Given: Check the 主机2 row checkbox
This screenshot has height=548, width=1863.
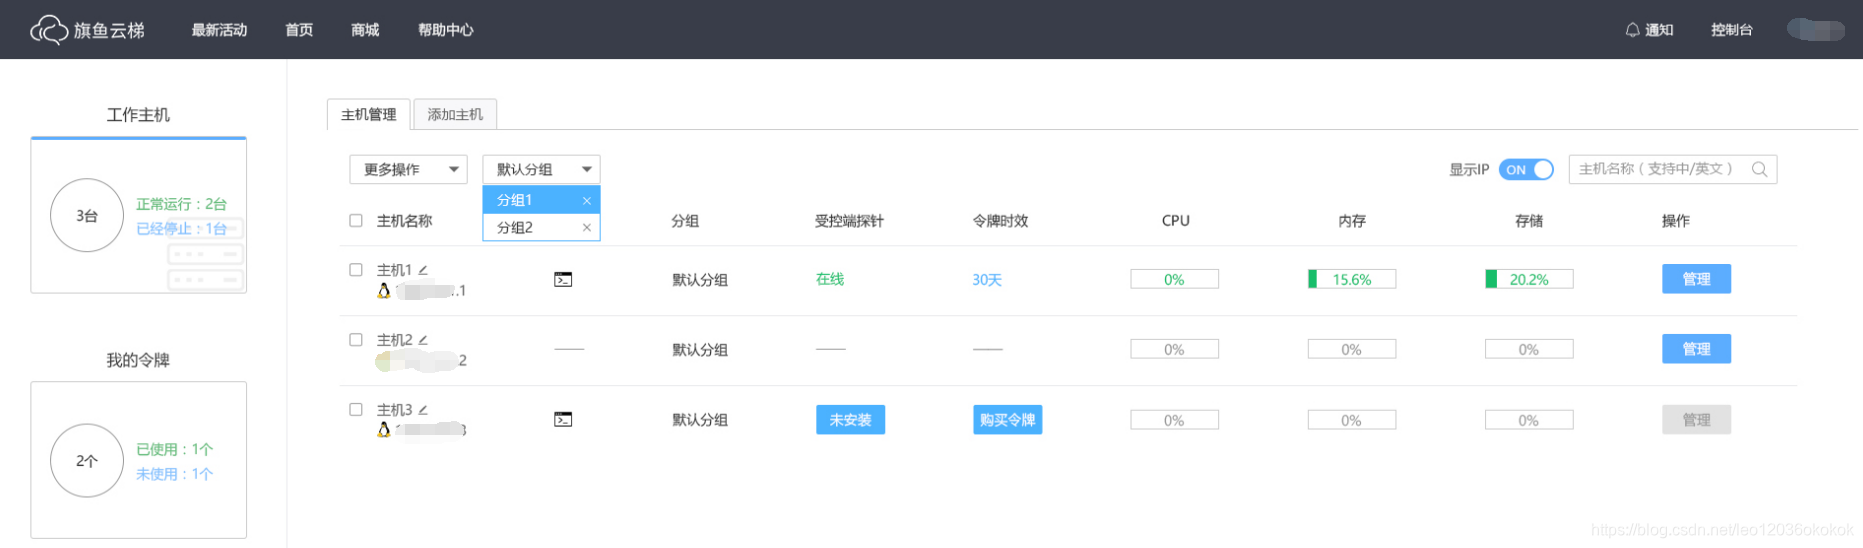Looking at the screenshot, I should pyautogui.click(x=356, y=340).
